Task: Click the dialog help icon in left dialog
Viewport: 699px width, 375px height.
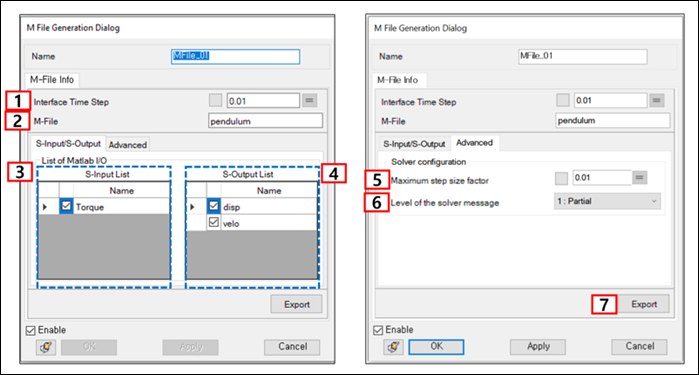Action: tap(46, 347)
